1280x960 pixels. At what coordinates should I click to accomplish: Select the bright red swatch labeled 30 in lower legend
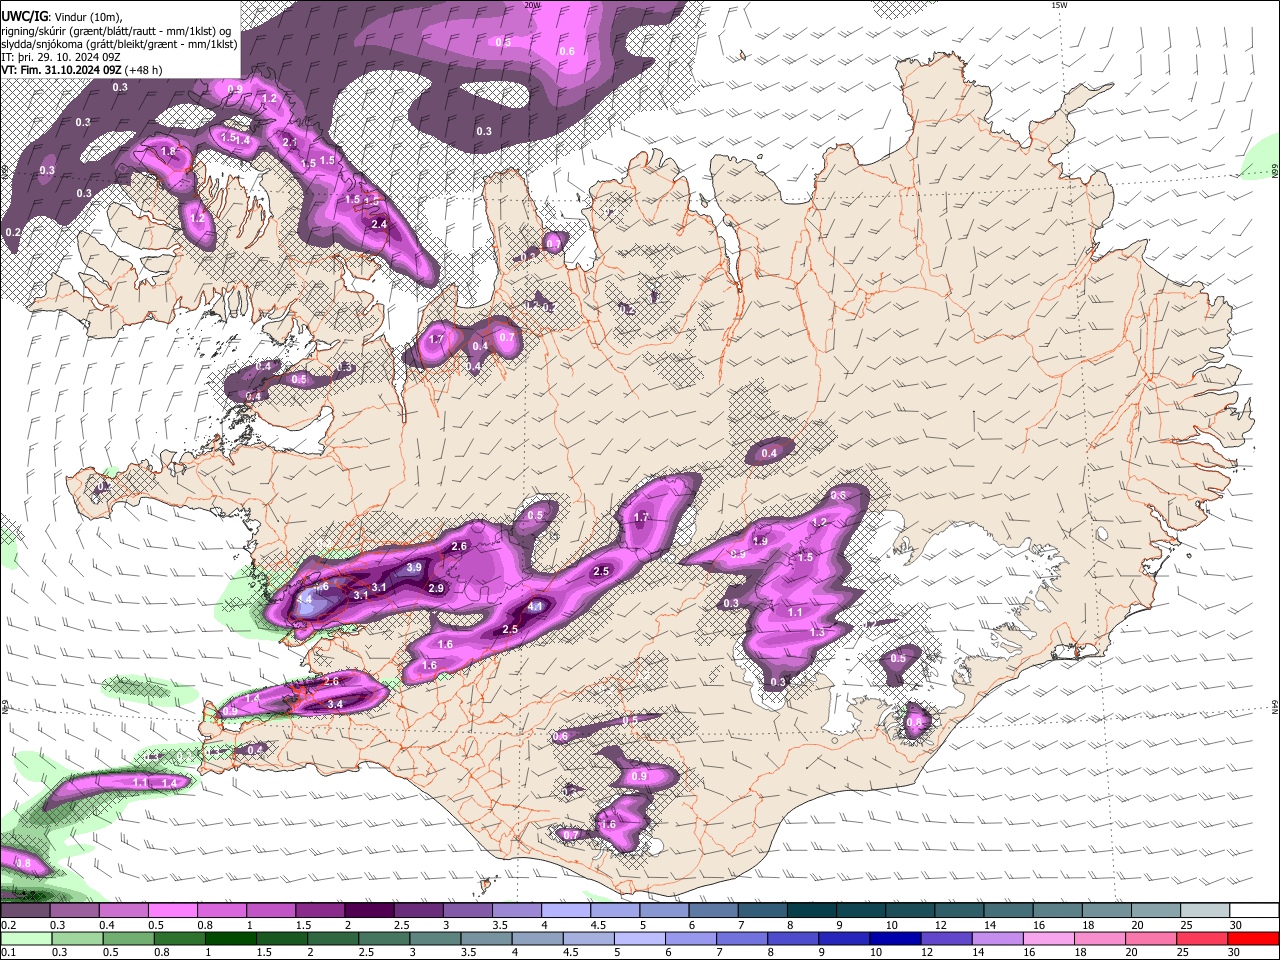[1252, 938]
